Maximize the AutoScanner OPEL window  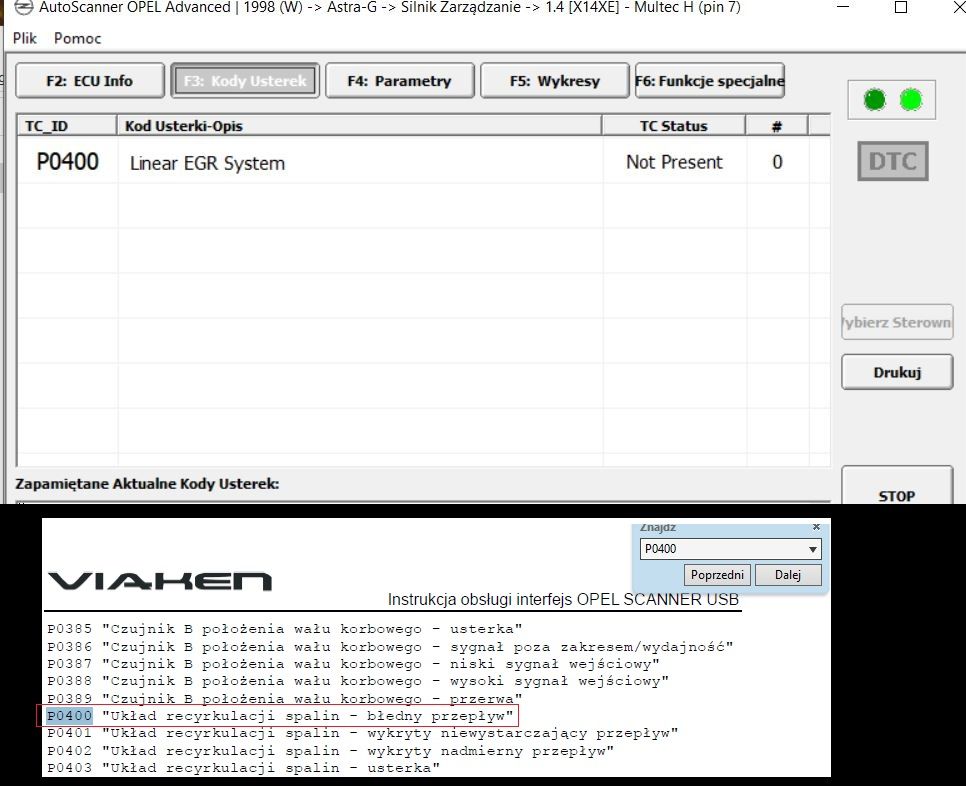click(x=901, y=7)
